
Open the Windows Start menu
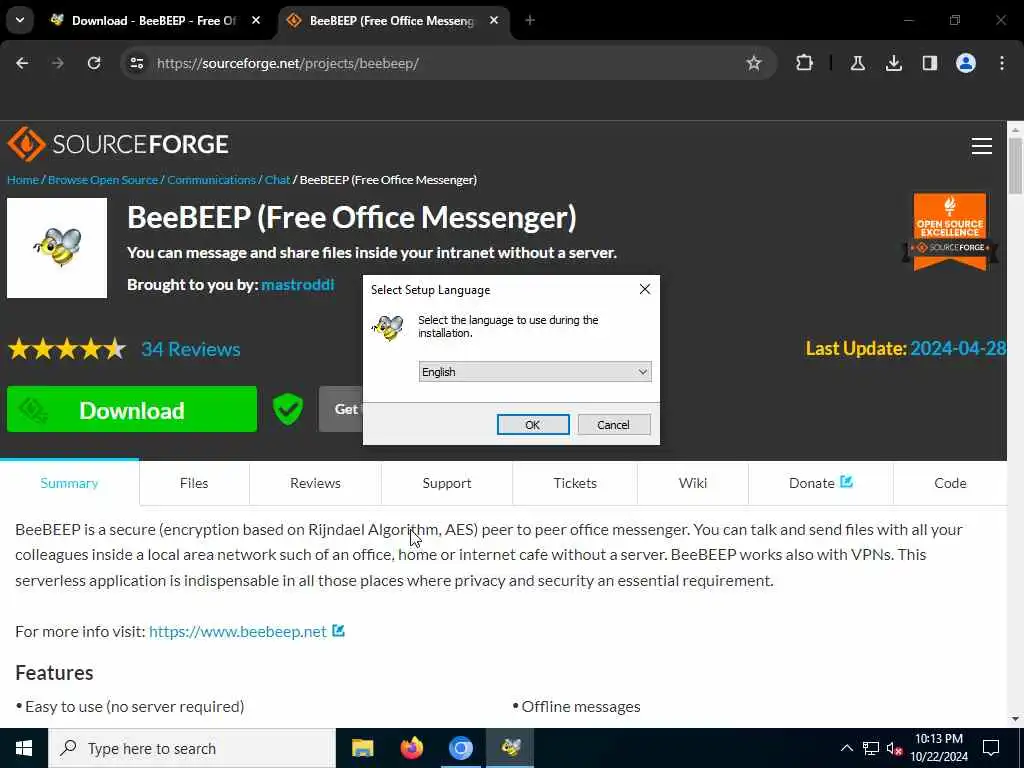click(24, 748)
